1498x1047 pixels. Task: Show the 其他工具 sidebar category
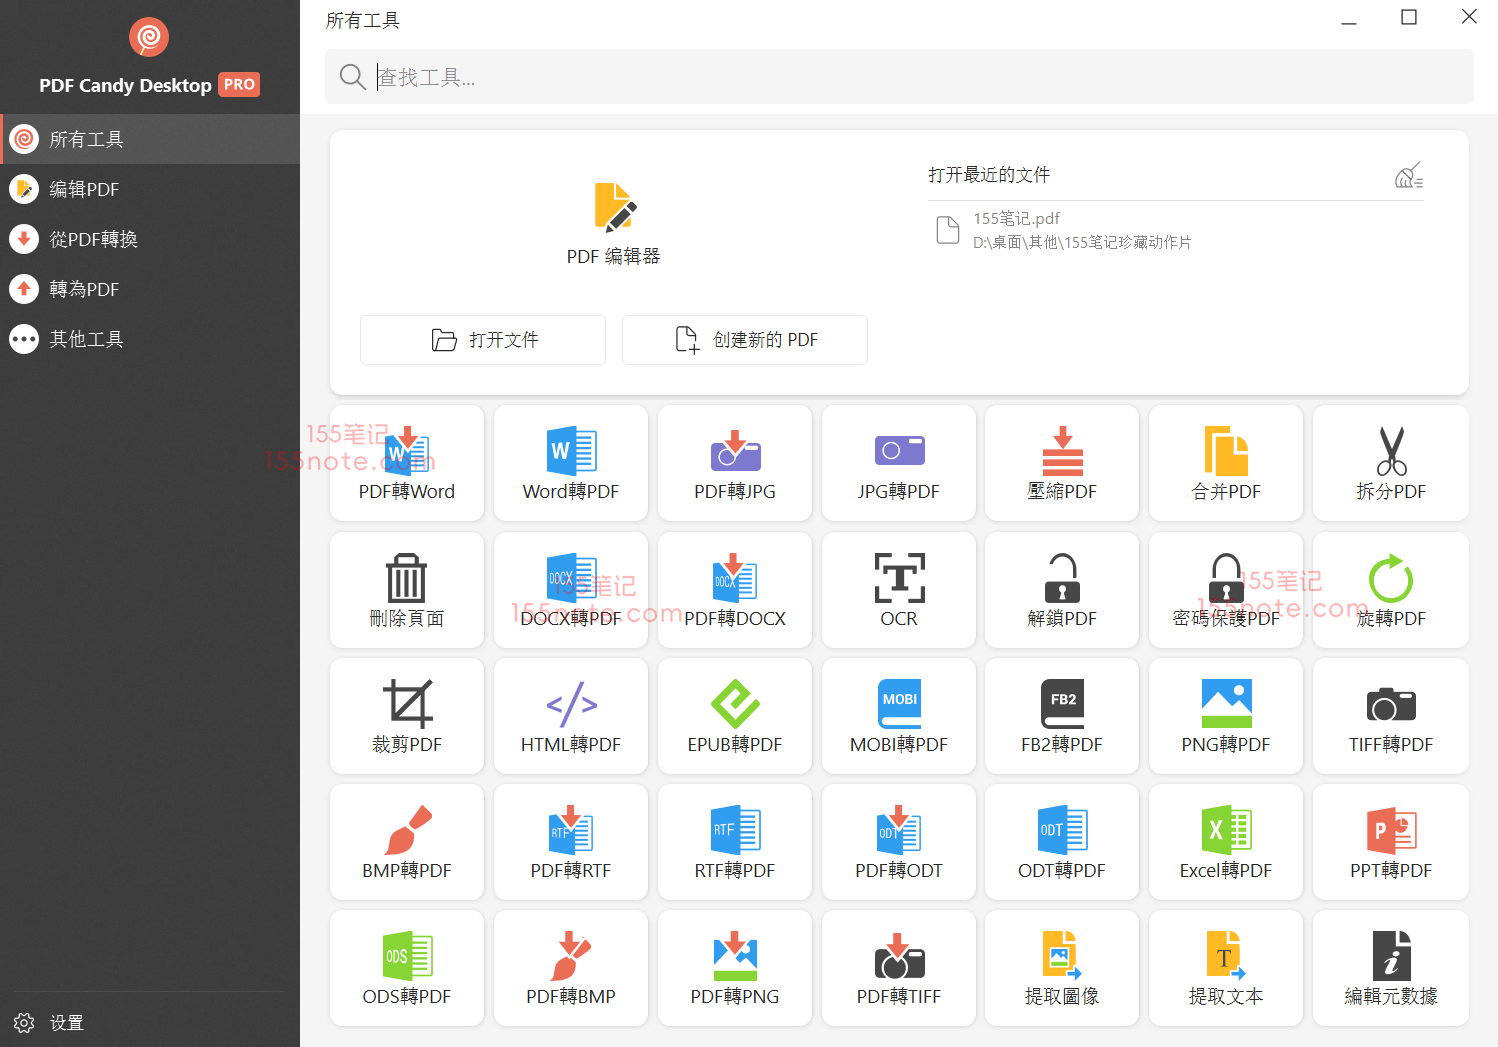coord(86,339)
